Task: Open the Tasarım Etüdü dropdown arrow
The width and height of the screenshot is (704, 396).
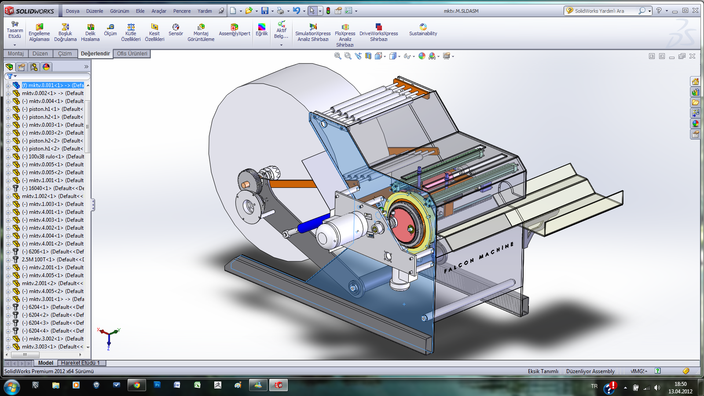Action: coord(15,45)
